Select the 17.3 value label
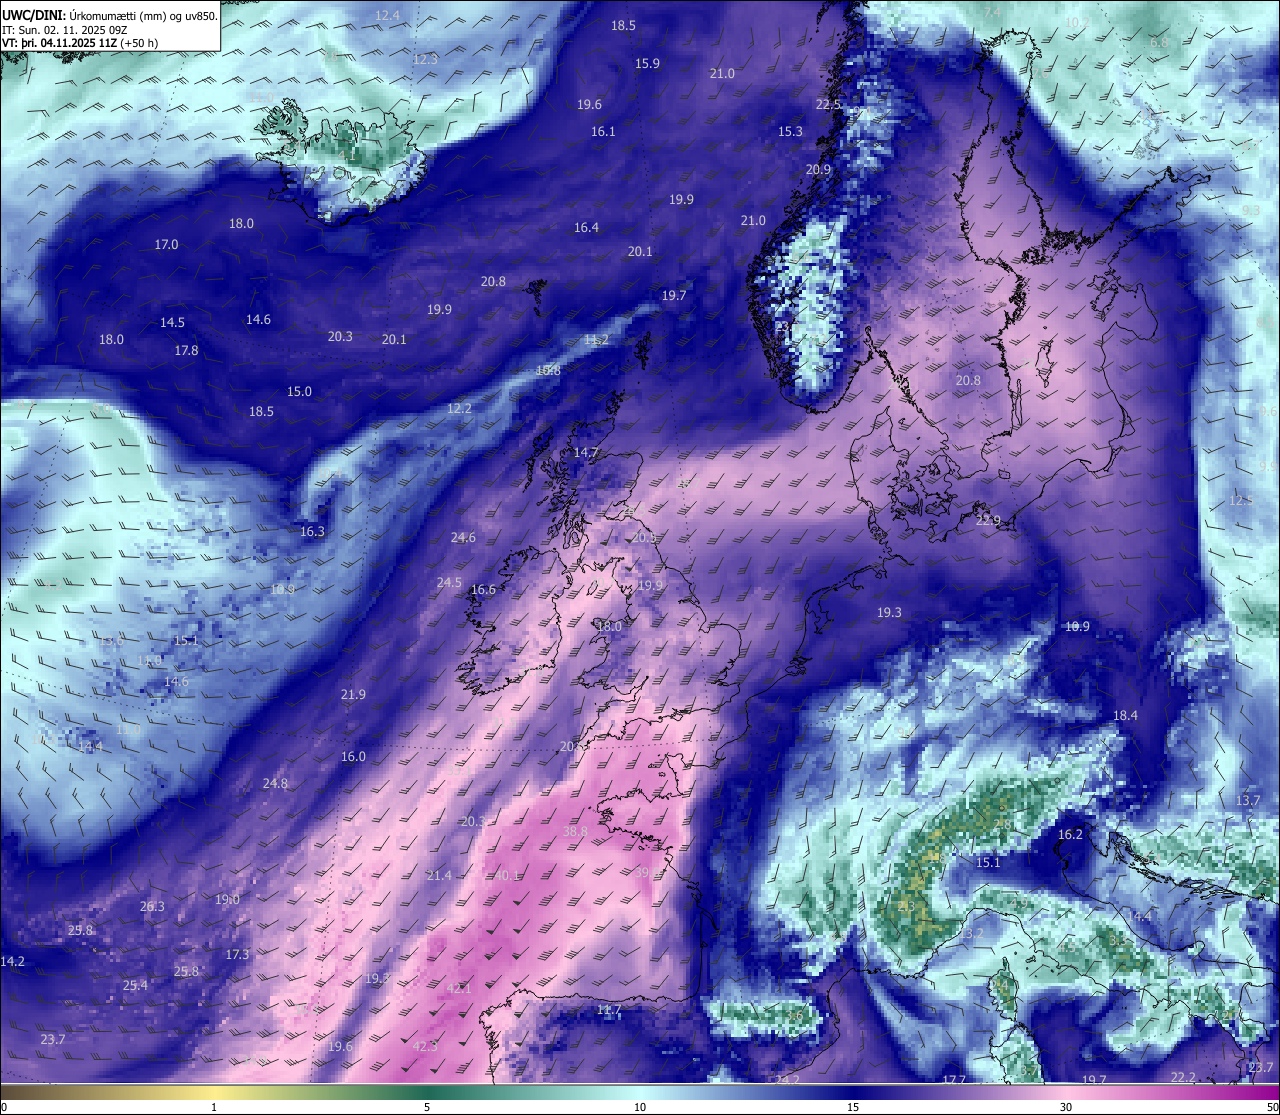Viewport: 1280px width, 1115px height. pos(237,954)
